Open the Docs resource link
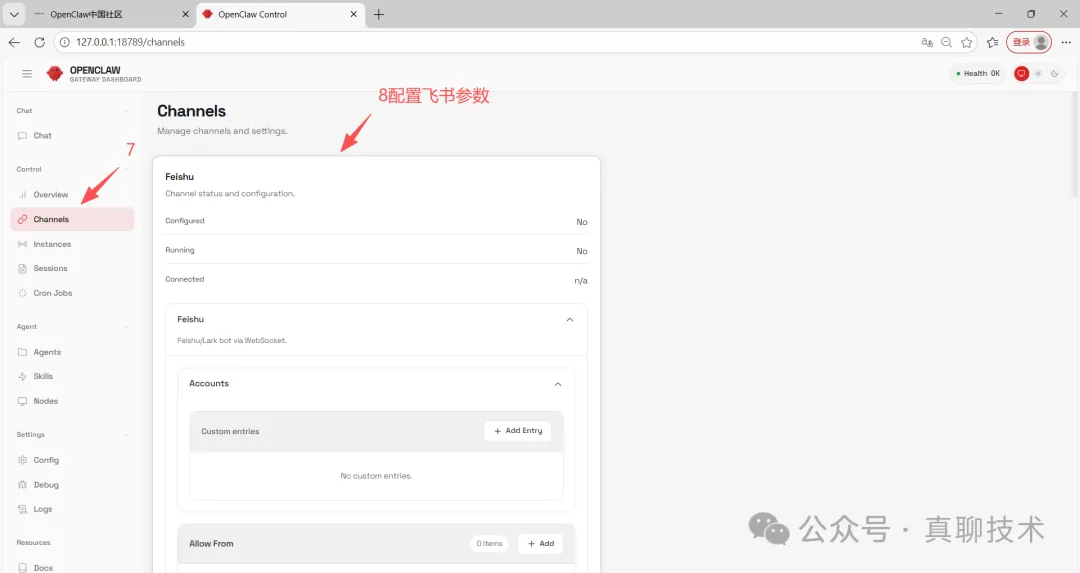This screenshot has height=573, width=1080. (72, 568)
